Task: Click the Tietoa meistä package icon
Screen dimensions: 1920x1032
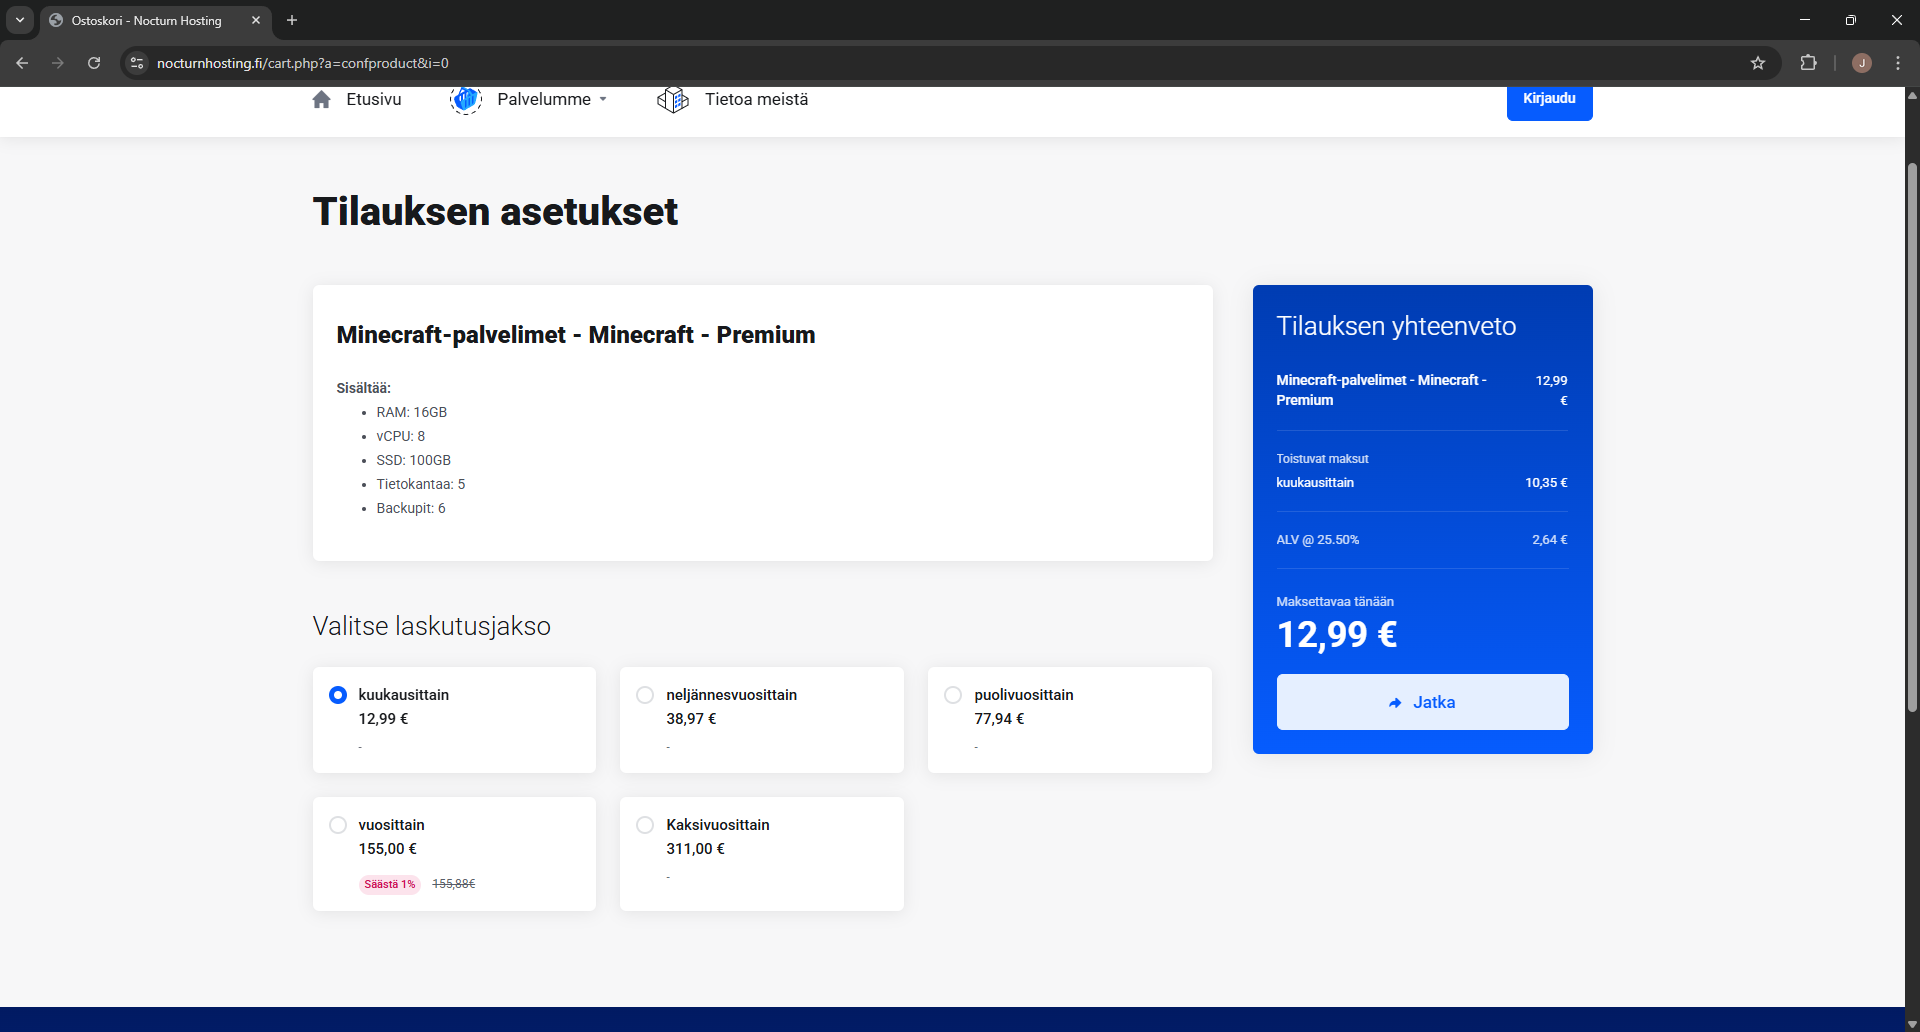Action: click(x=673, y=99)
